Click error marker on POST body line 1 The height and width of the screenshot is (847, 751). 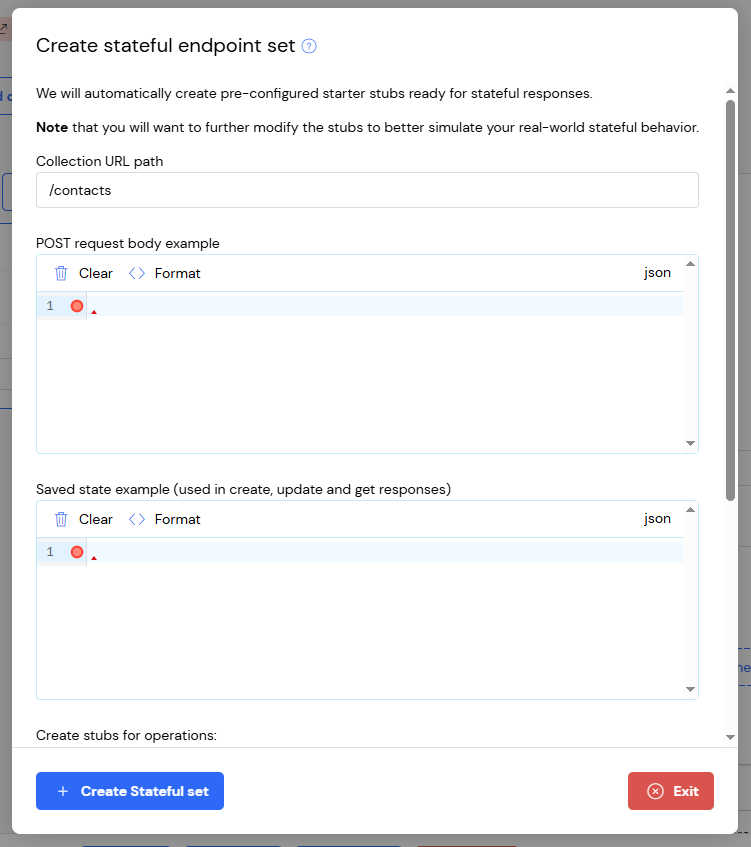[77, 306]
